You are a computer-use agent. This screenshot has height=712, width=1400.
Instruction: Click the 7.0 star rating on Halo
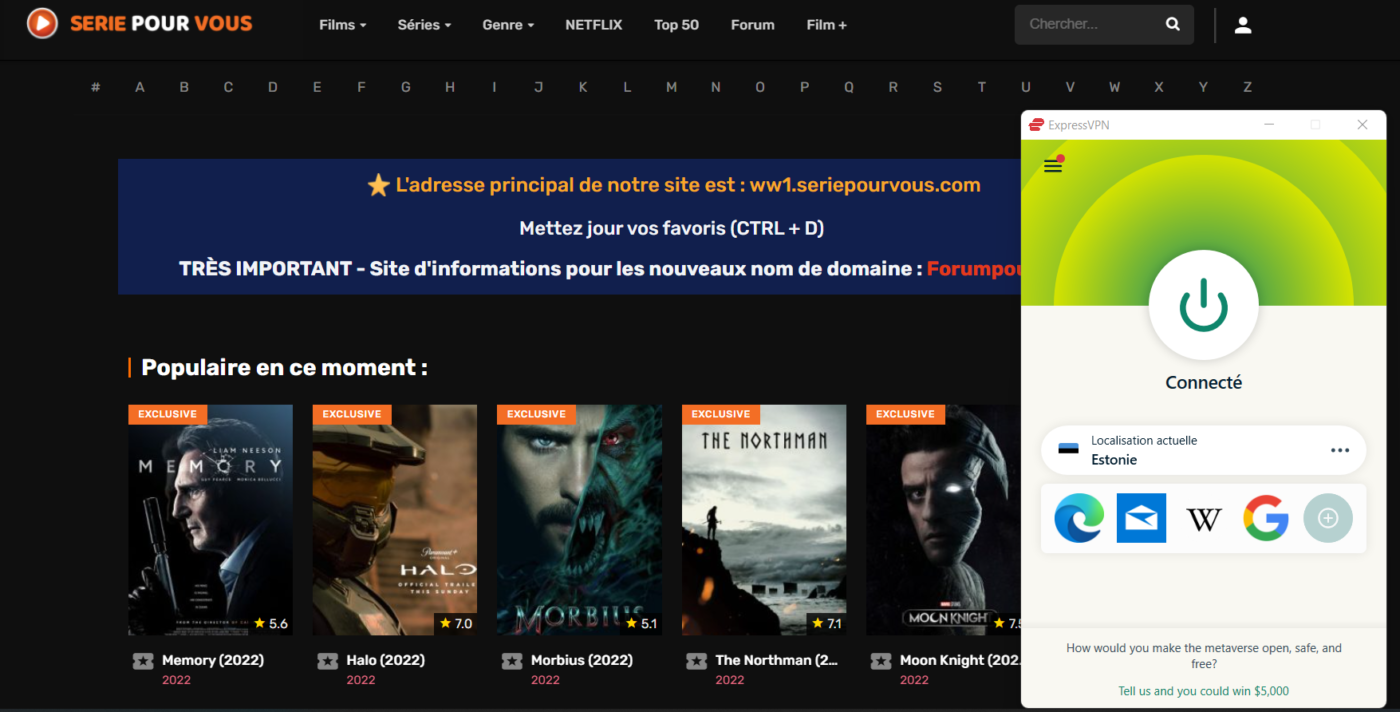pyautogui.click(x=455, y=624)
